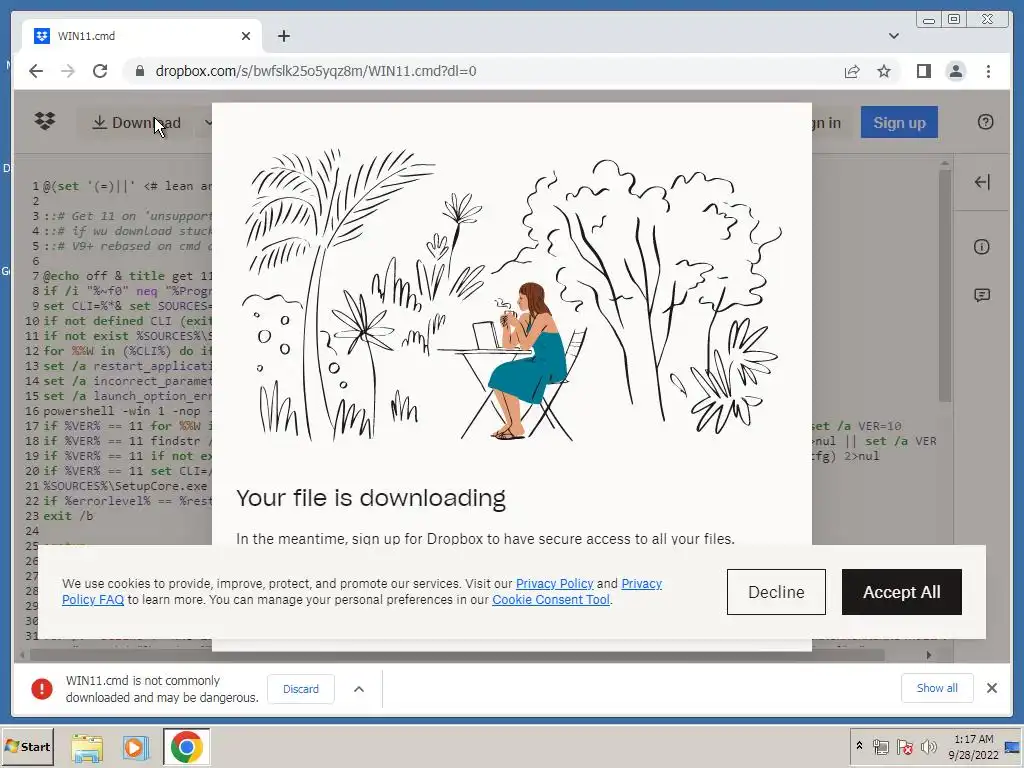Click code line 'exit /b'

click(68, 516)
